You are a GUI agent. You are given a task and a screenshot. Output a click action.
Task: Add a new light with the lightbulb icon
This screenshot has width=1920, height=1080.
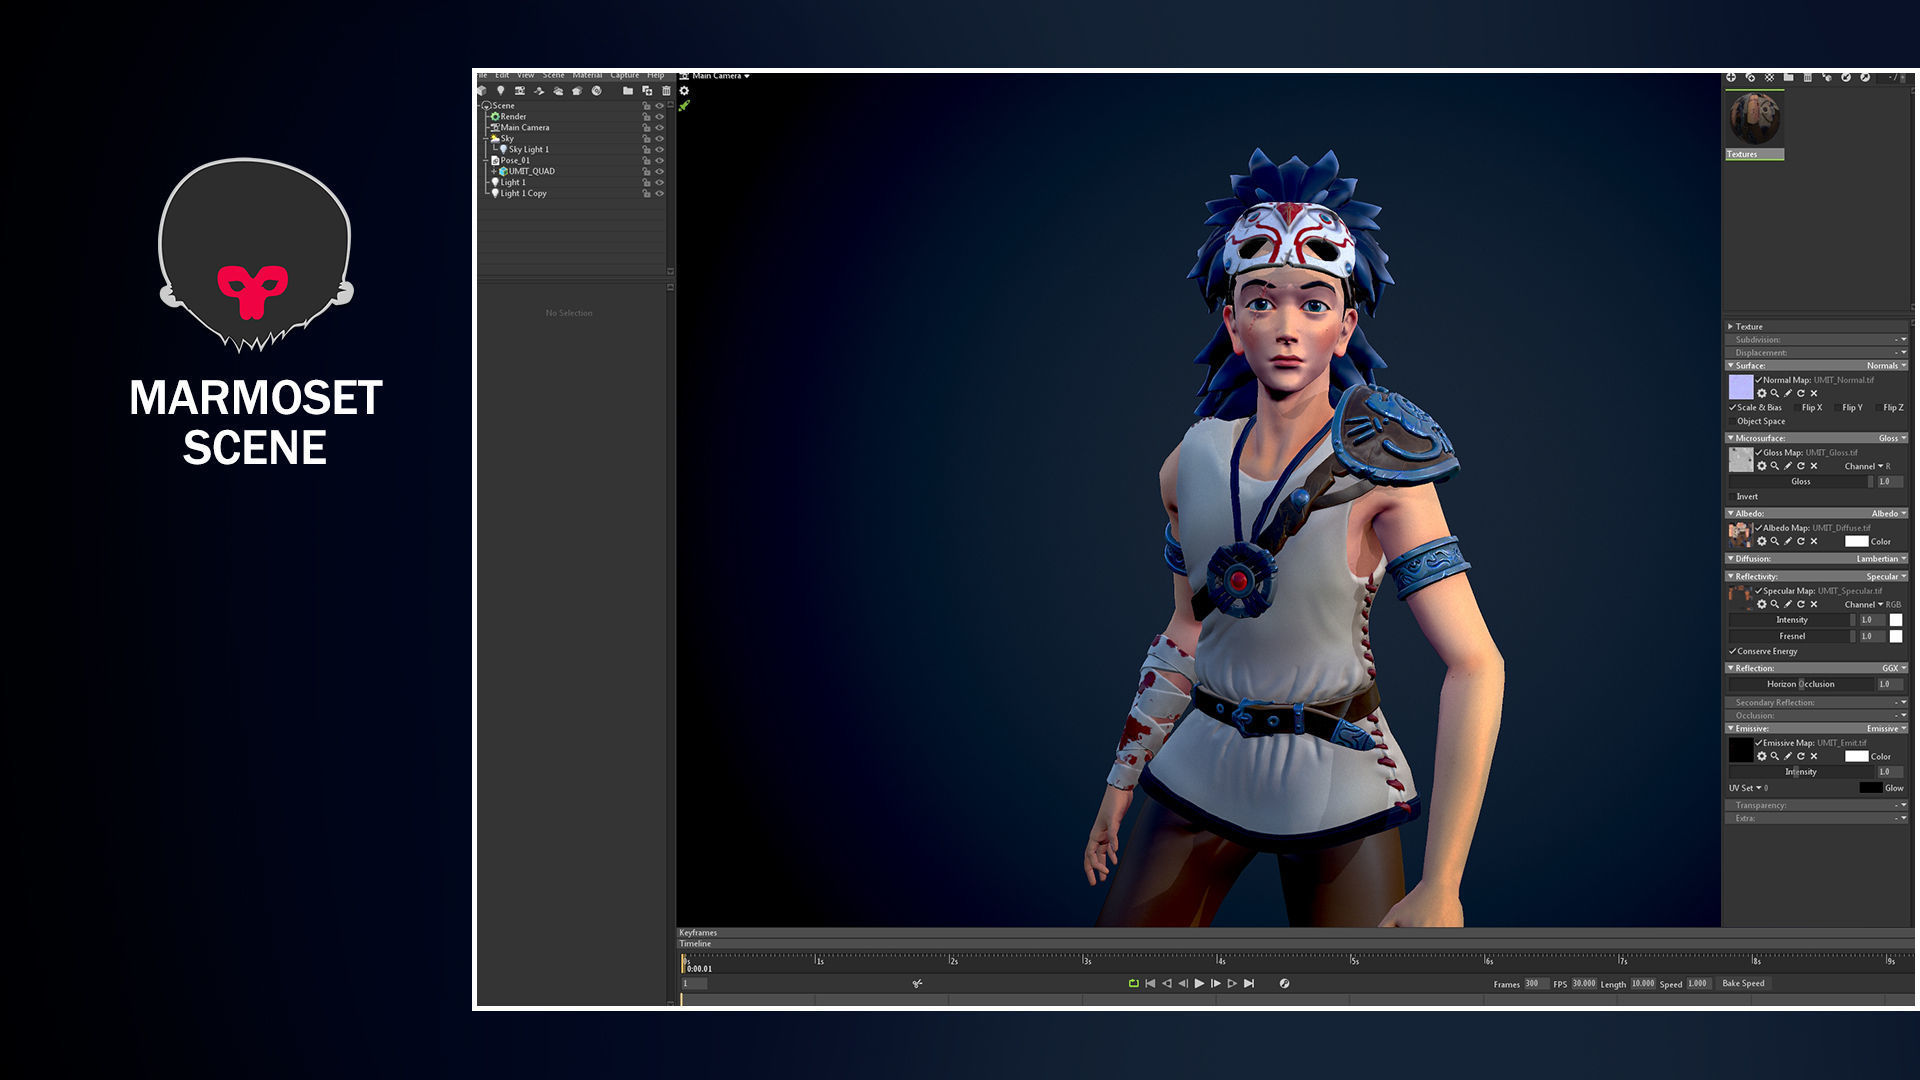501,91
